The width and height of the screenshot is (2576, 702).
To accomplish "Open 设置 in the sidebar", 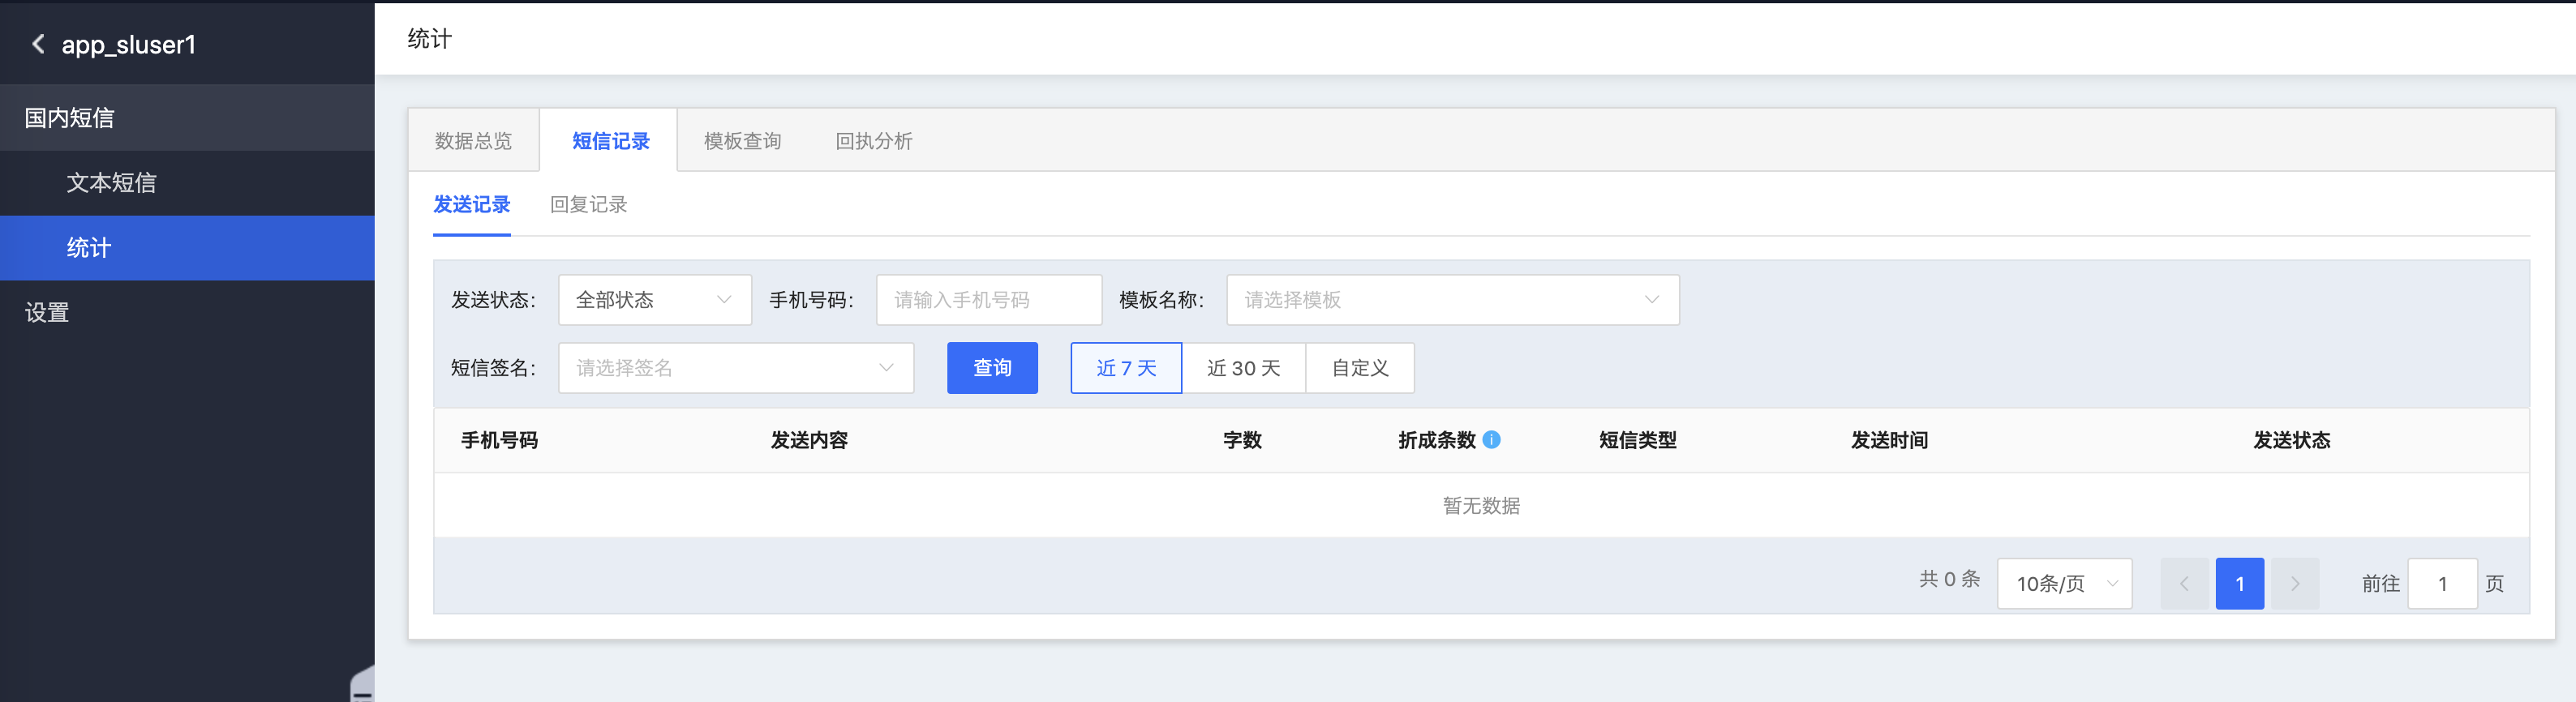I will point(187,313).
